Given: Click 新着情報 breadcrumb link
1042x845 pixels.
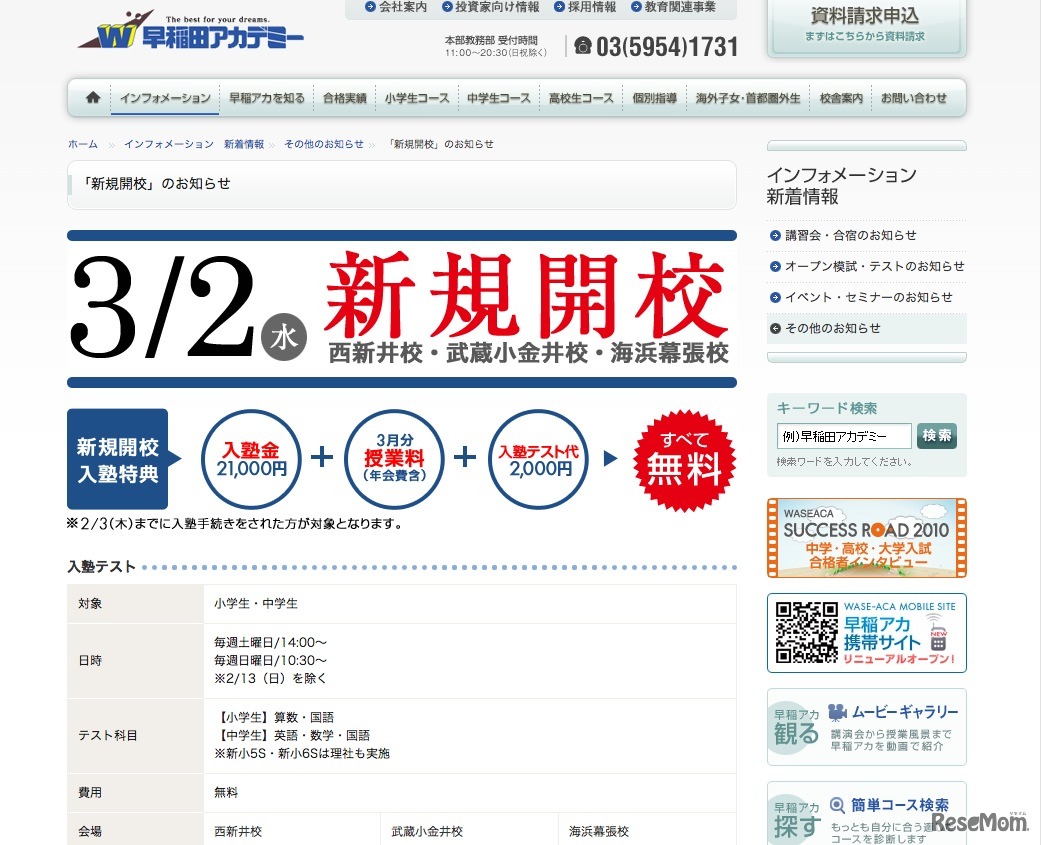Looking at the screenshot, I should click(x=244, y=144).
